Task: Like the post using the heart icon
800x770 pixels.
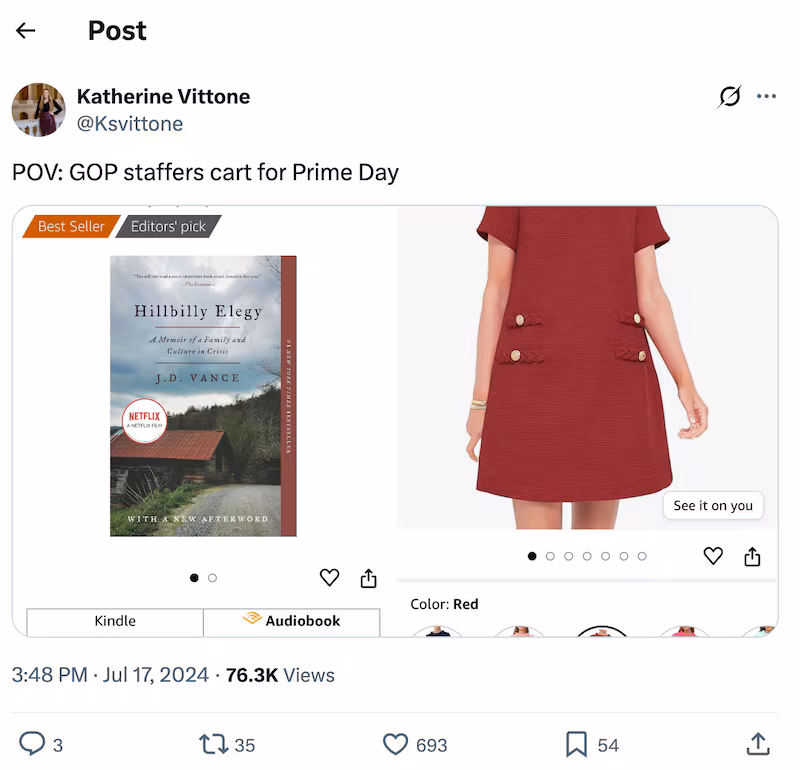Action: point(396,745)
